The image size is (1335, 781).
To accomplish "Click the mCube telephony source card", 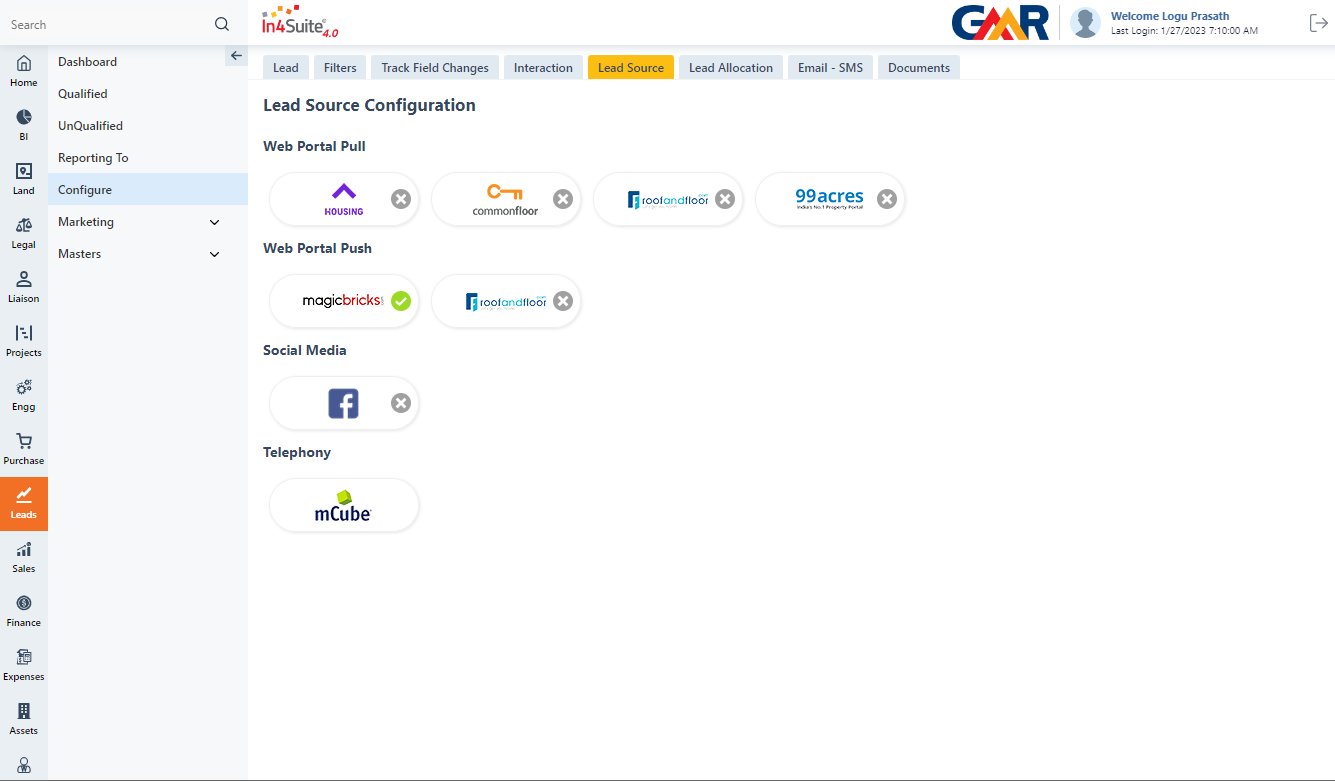I will pyautogui.click(x=344, y=506).
